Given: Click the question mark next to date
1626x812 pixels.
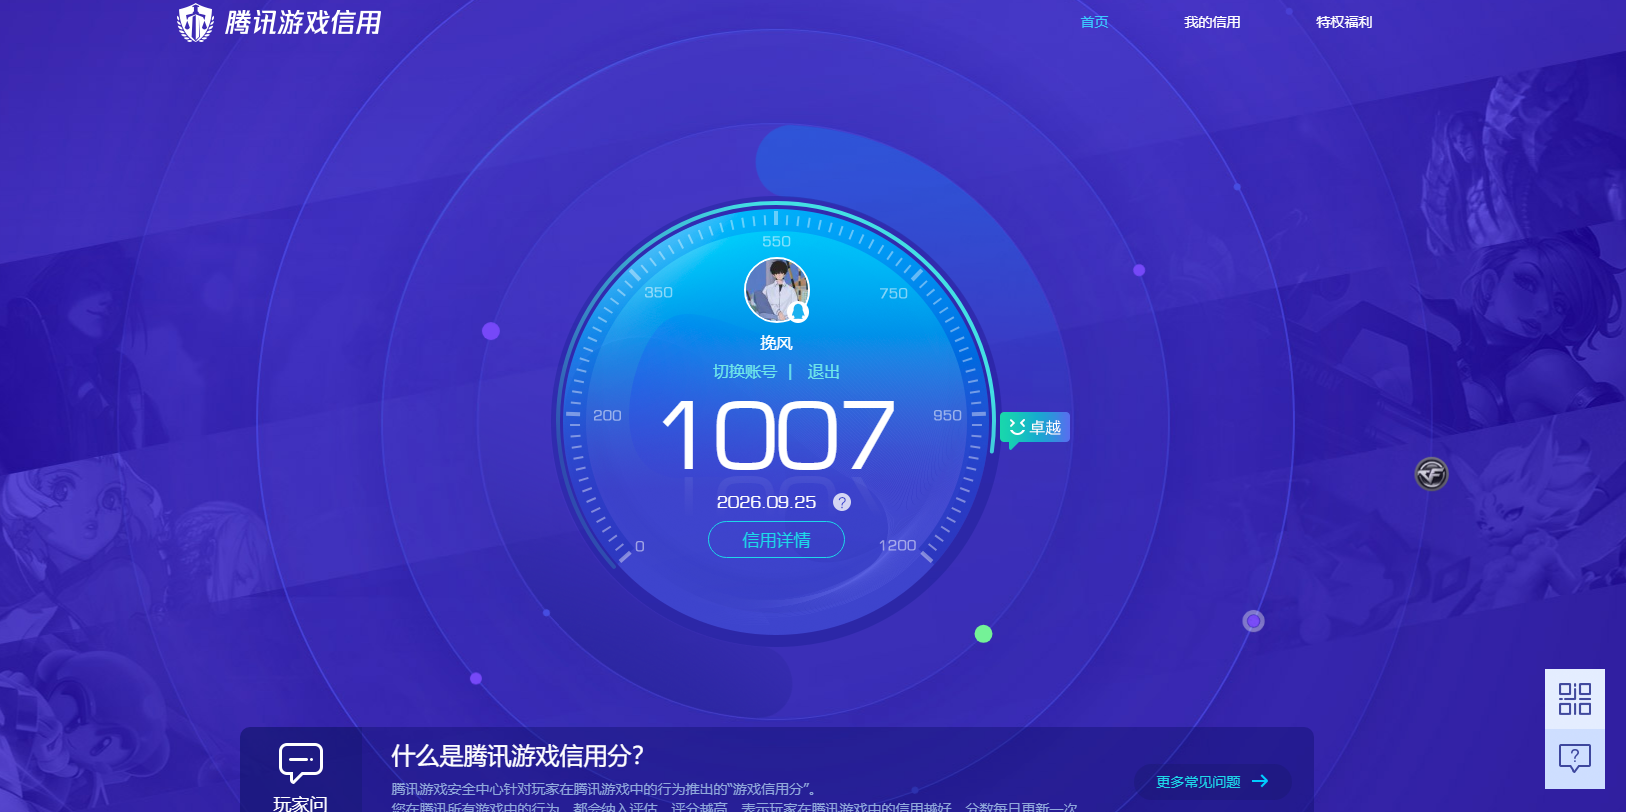Looking at the screenshot, I should (x=842, y=502).
